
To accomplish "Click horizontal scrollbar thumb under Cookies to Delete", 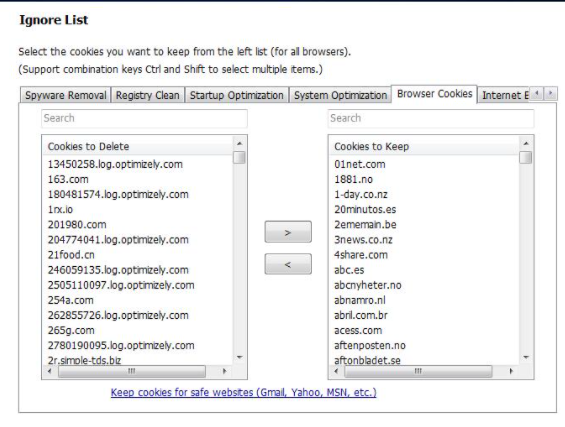I will click(x=132, y=371).
